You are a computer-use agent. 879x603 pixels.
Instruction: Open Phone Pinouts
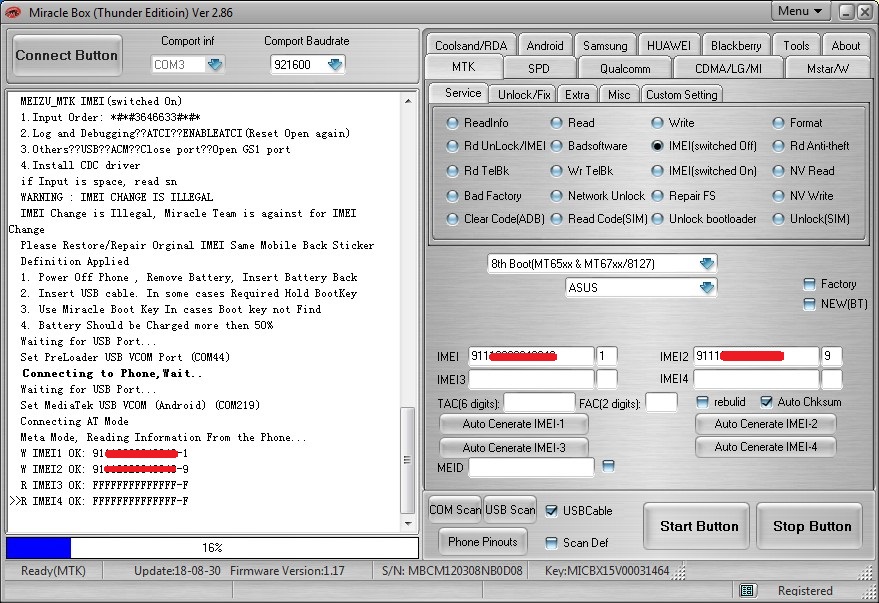tap(483, 541)
